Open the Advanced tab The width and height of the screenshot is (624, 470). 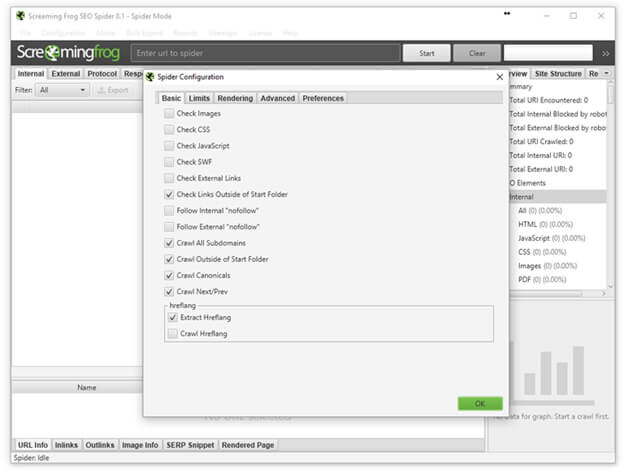(278, 98)
